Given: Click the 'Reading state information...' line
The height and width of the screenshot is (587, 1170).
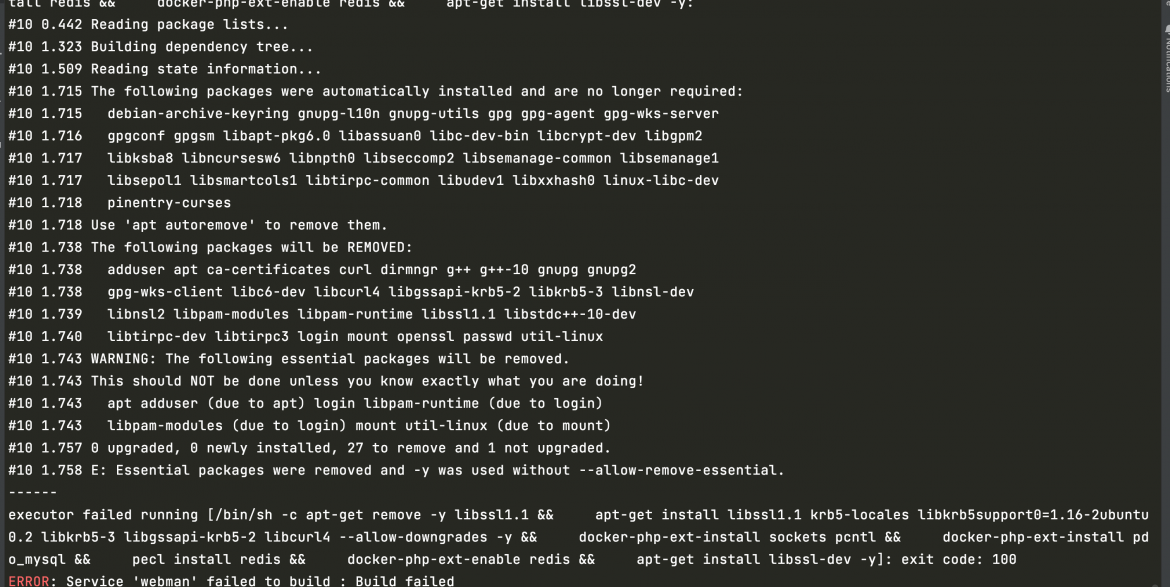Looking at the screenshot, I should click(x=165, y=69).
